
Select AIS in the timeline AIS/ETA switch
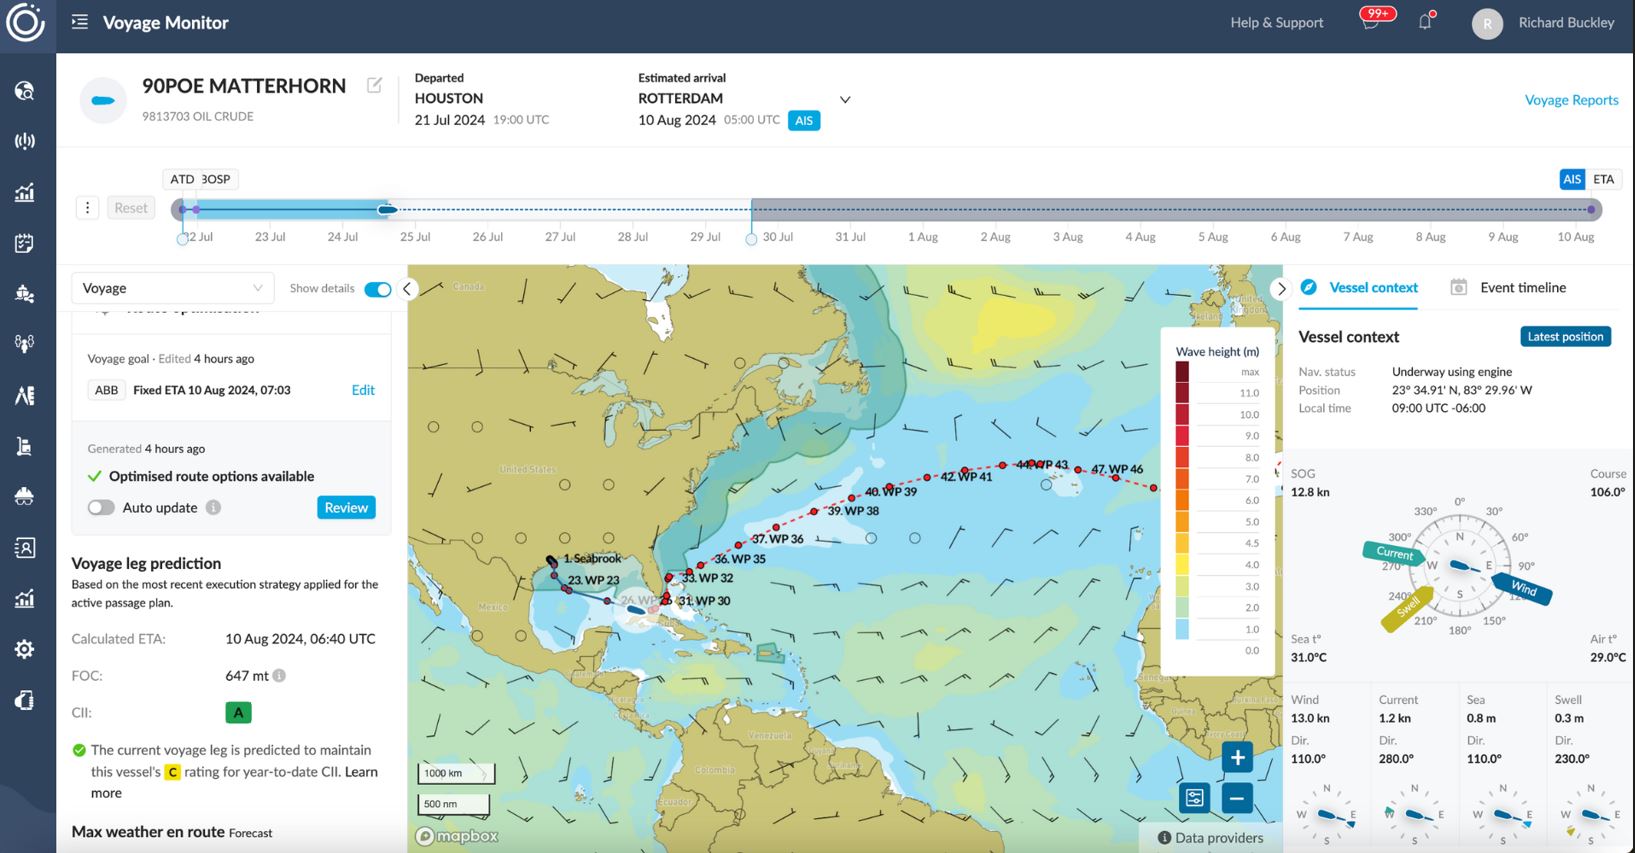click(1572, 179)
